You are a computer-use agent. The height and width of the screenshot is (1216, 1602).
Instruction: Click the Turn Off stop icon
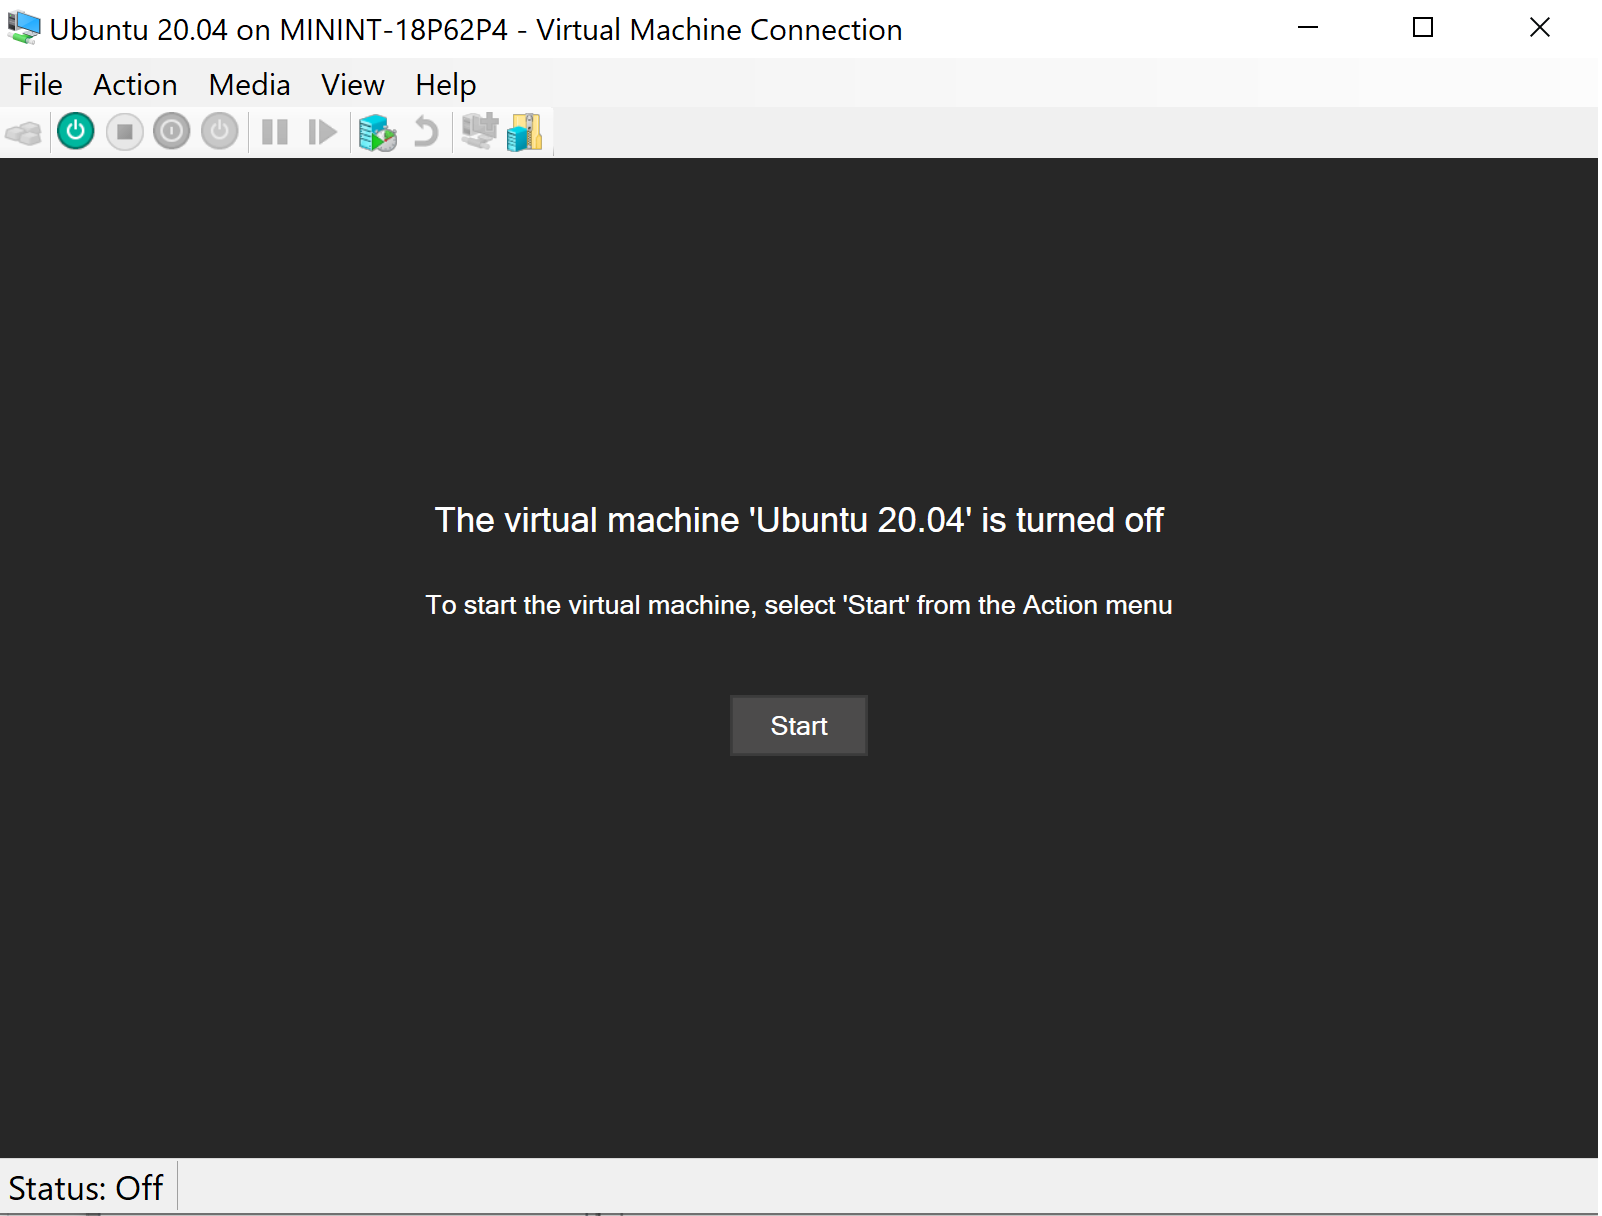click(x=124, y=132)
